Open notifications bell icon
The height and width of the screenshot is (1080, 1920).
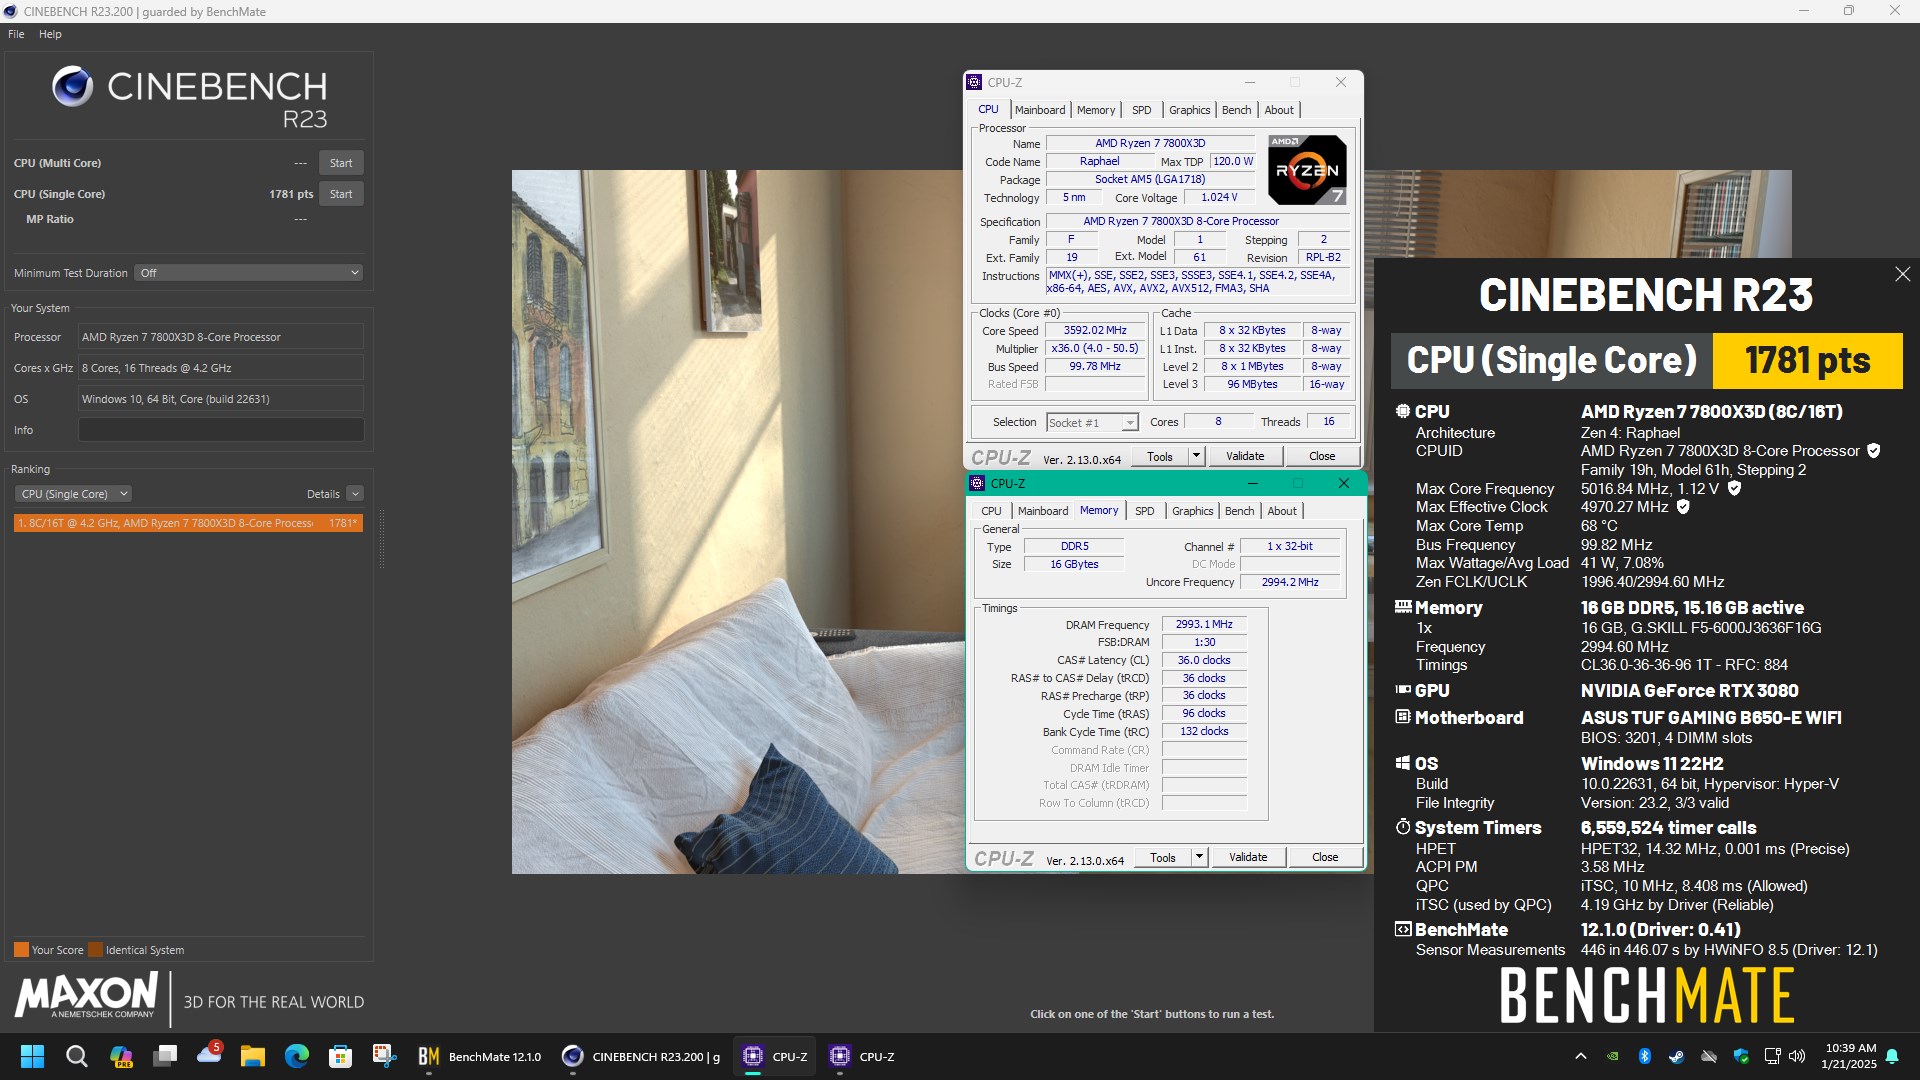pyautogui.click(x=1892, y=1056)
